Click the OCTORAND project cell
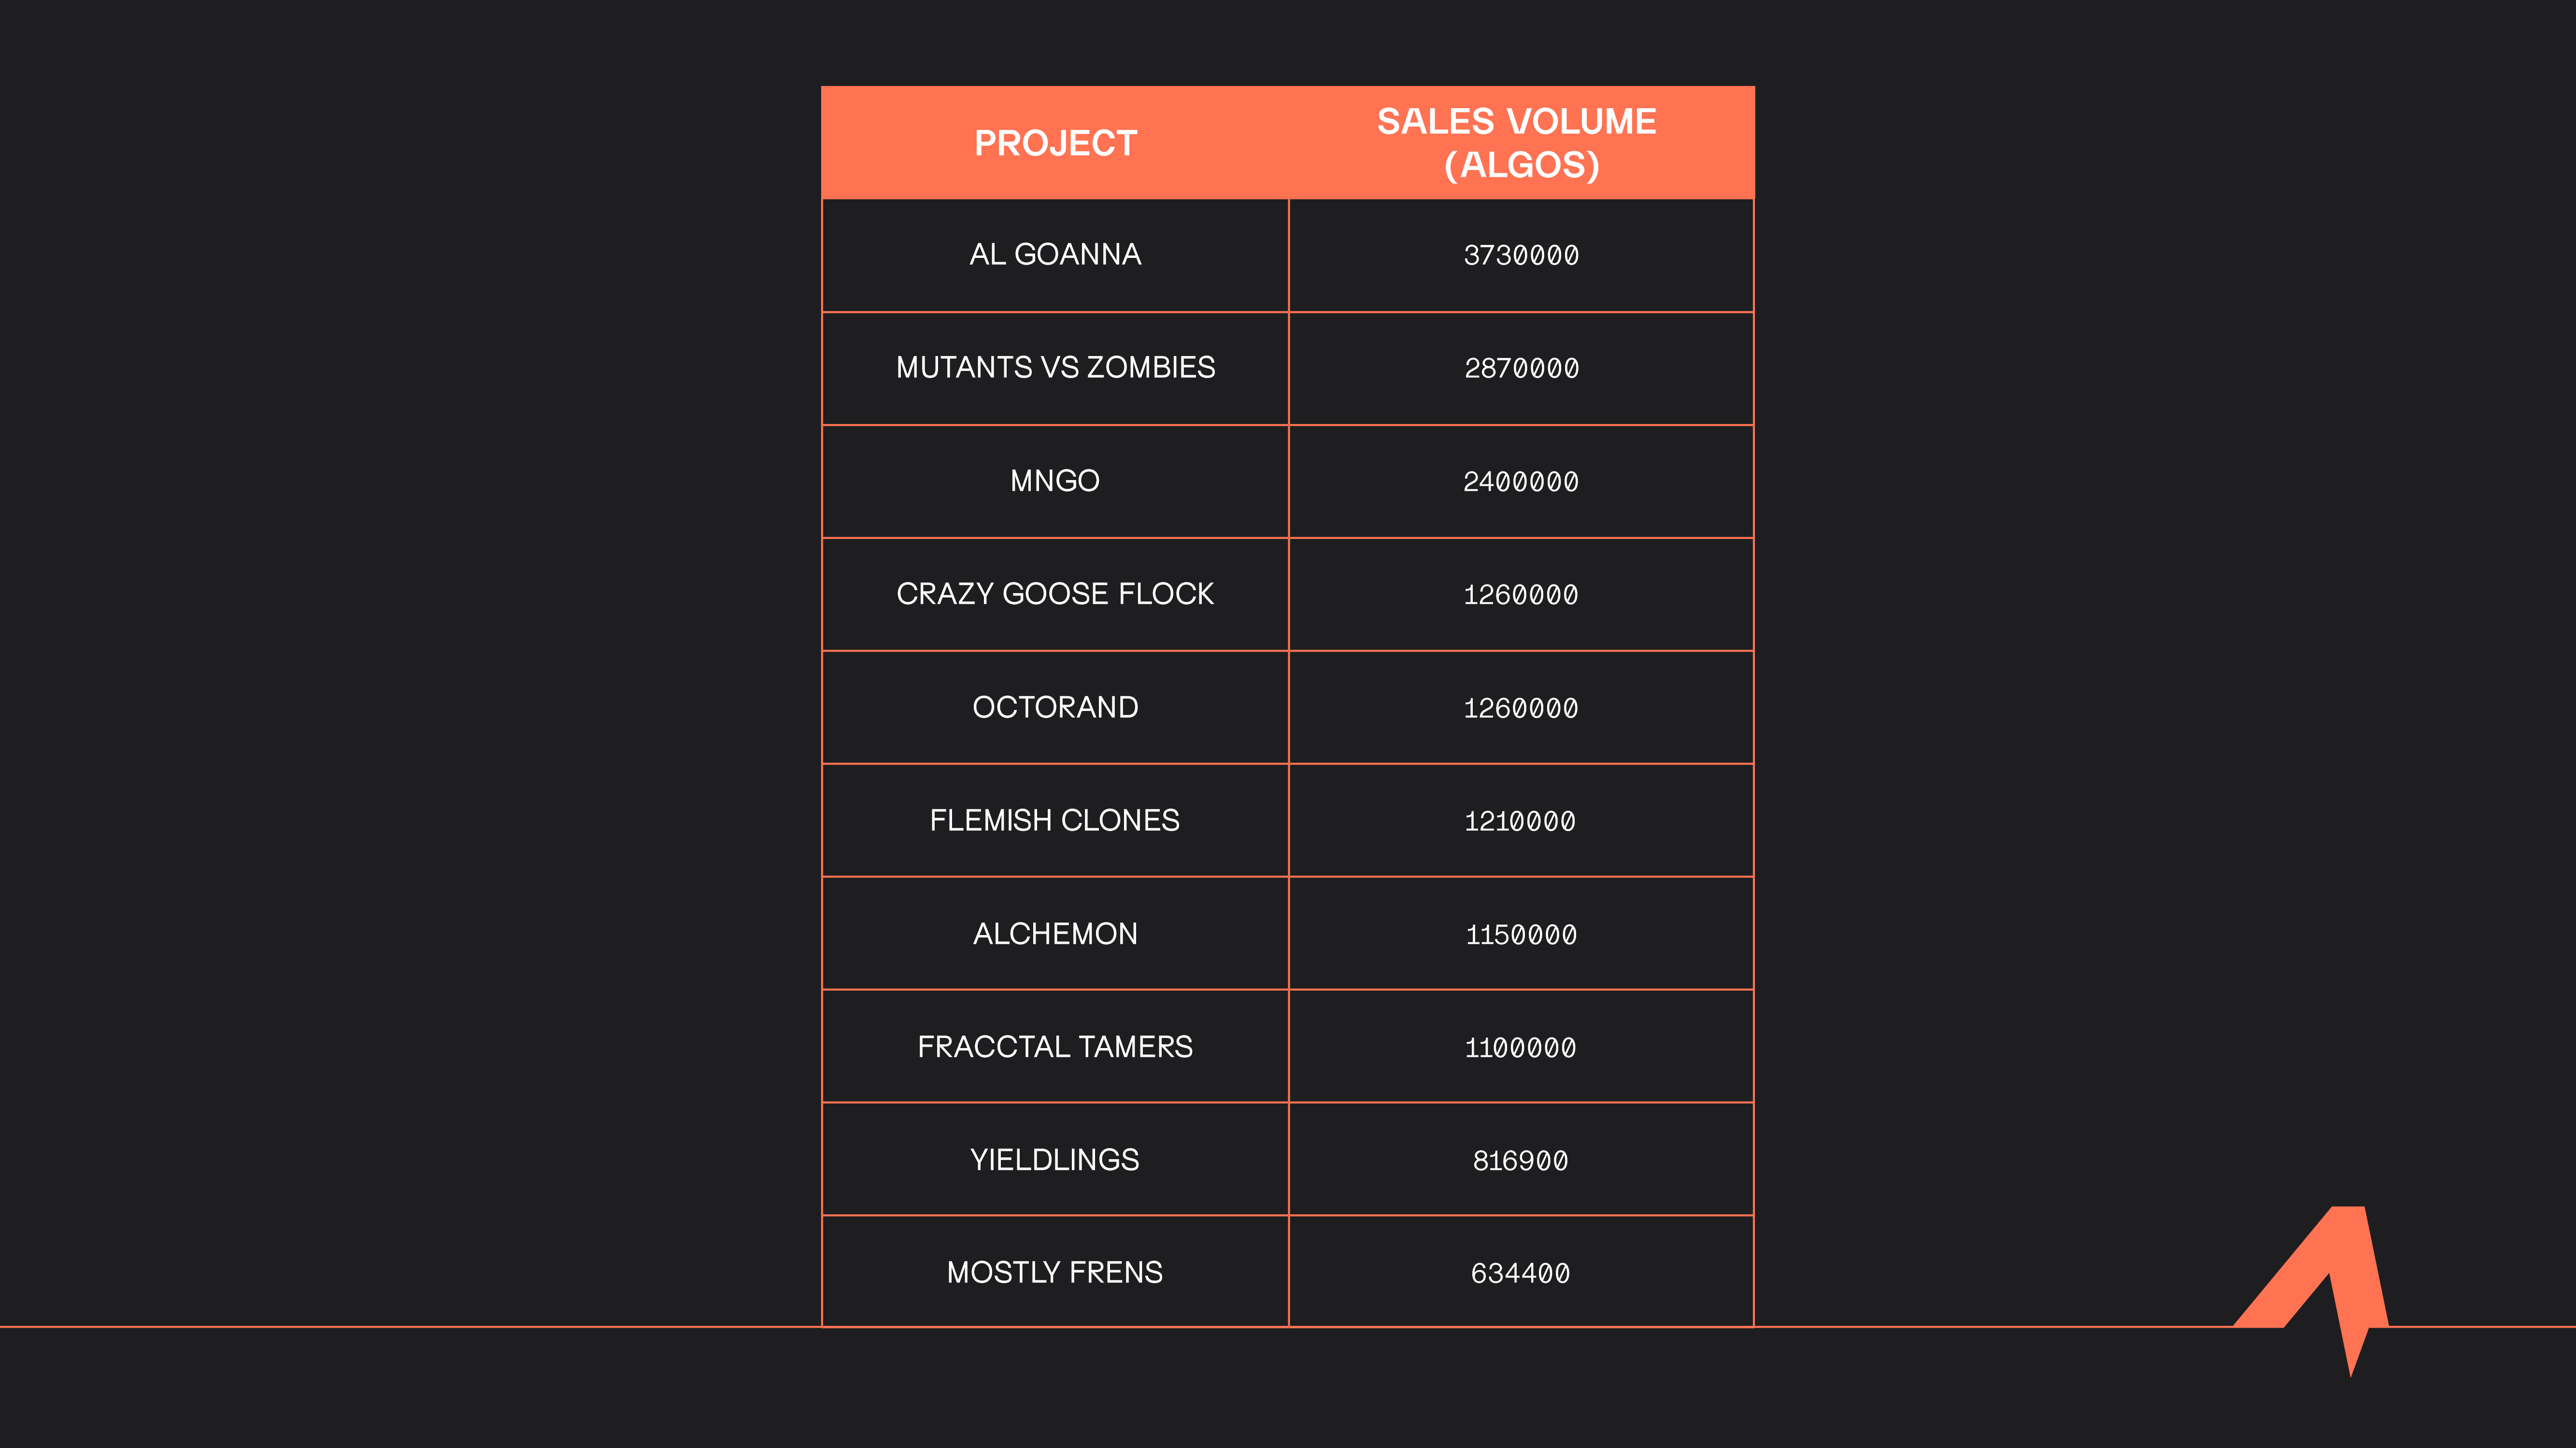The height and width of the screenshot is (1448, 2576). coord(1055,707)
